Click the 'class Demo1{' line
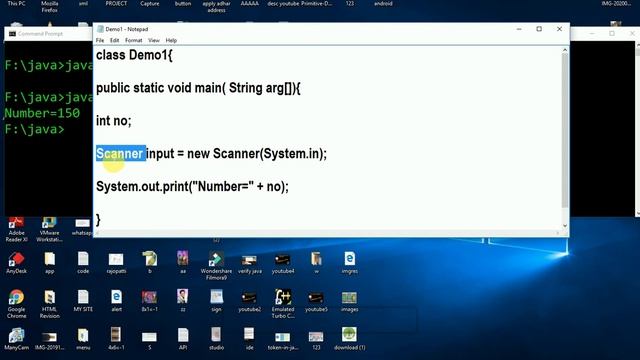The height and width of the screenshot is (360, 640). 134,55
